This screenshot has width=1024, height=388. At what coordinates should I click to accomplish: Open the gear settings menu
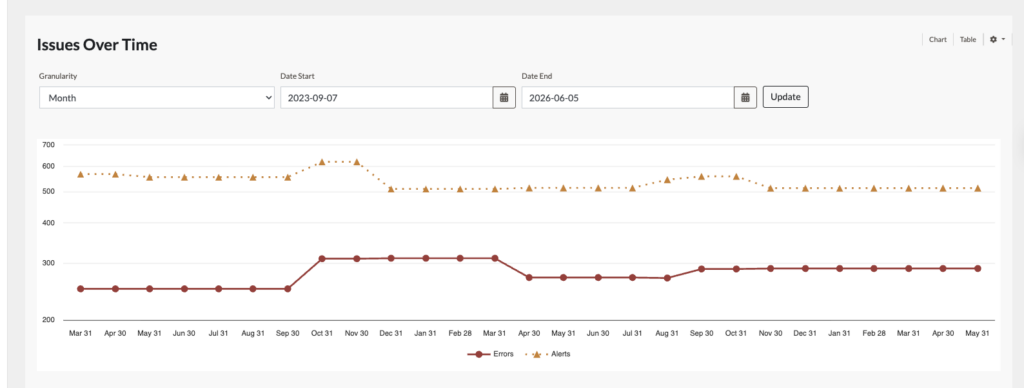[x=997, y=39]
